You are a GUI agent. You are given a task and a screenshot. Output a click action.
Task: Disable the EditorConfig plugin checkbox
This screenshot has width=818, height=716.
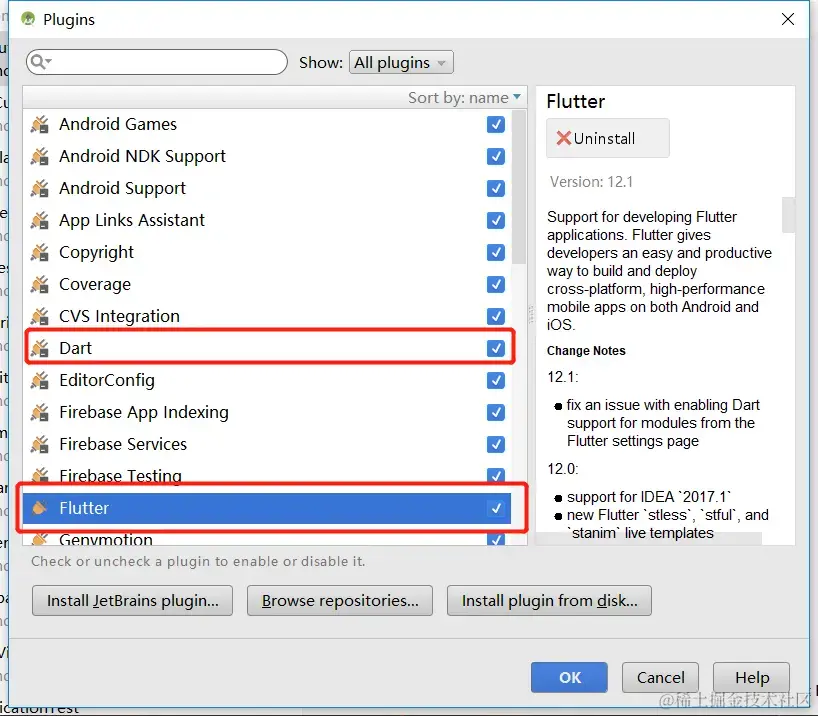coord(496,380)
